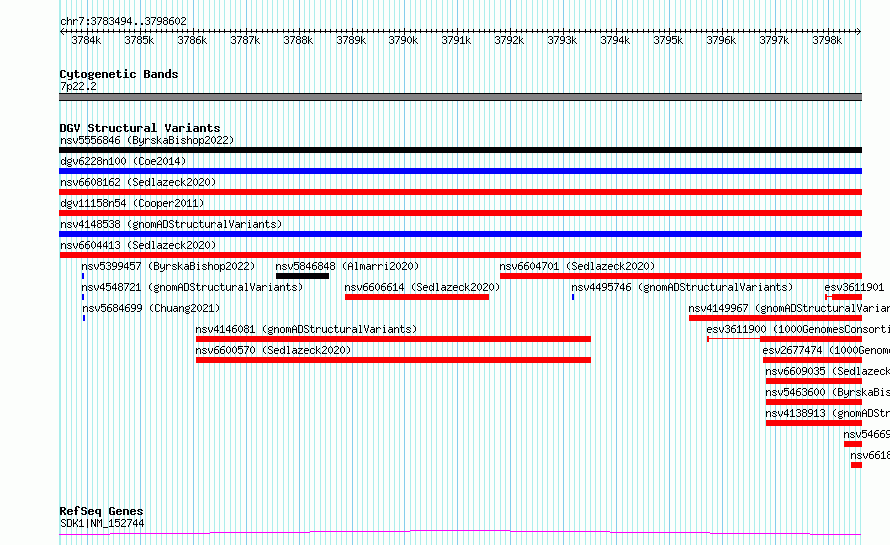Click the small blue nsv4548721 marker

click(x=83, y=297)
